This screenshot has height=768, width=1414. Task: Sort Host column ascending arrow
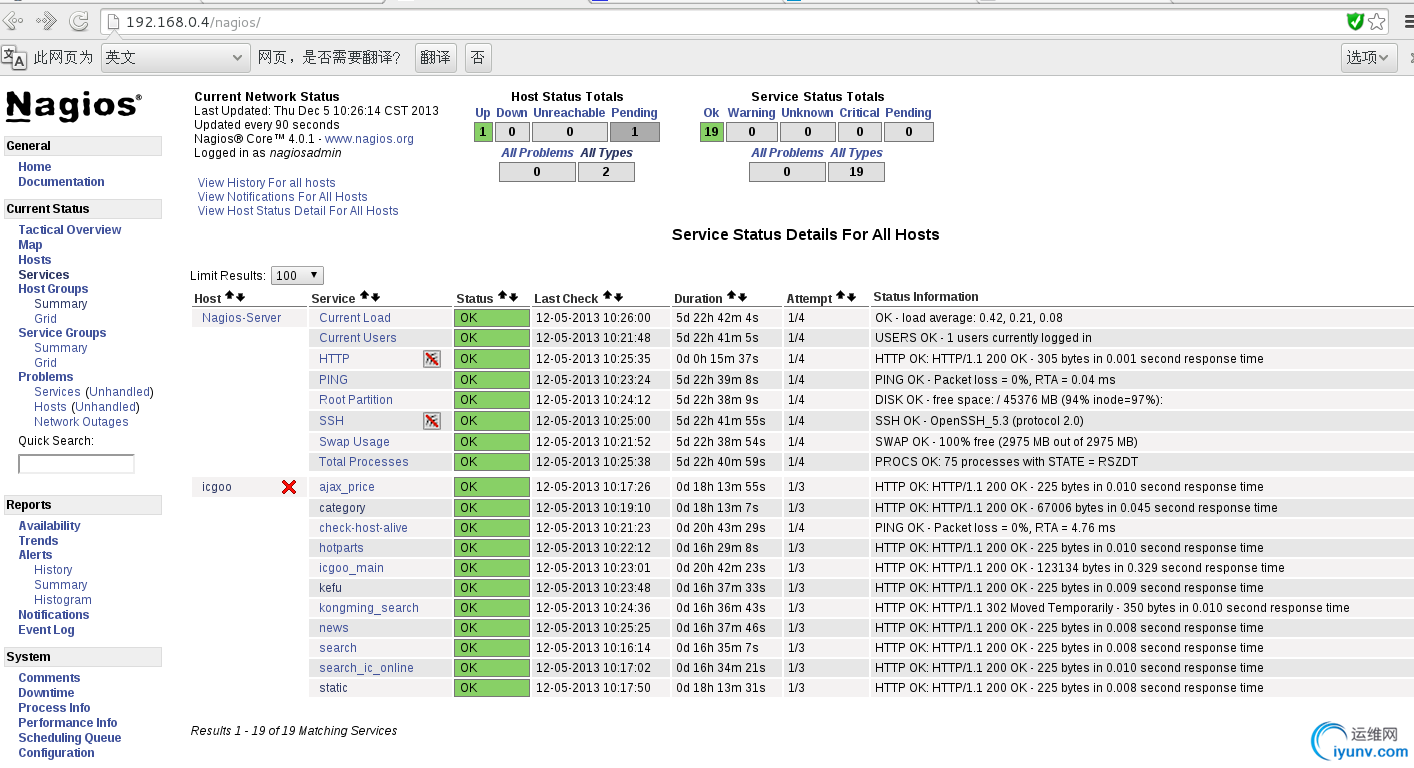tap(229, 297)
